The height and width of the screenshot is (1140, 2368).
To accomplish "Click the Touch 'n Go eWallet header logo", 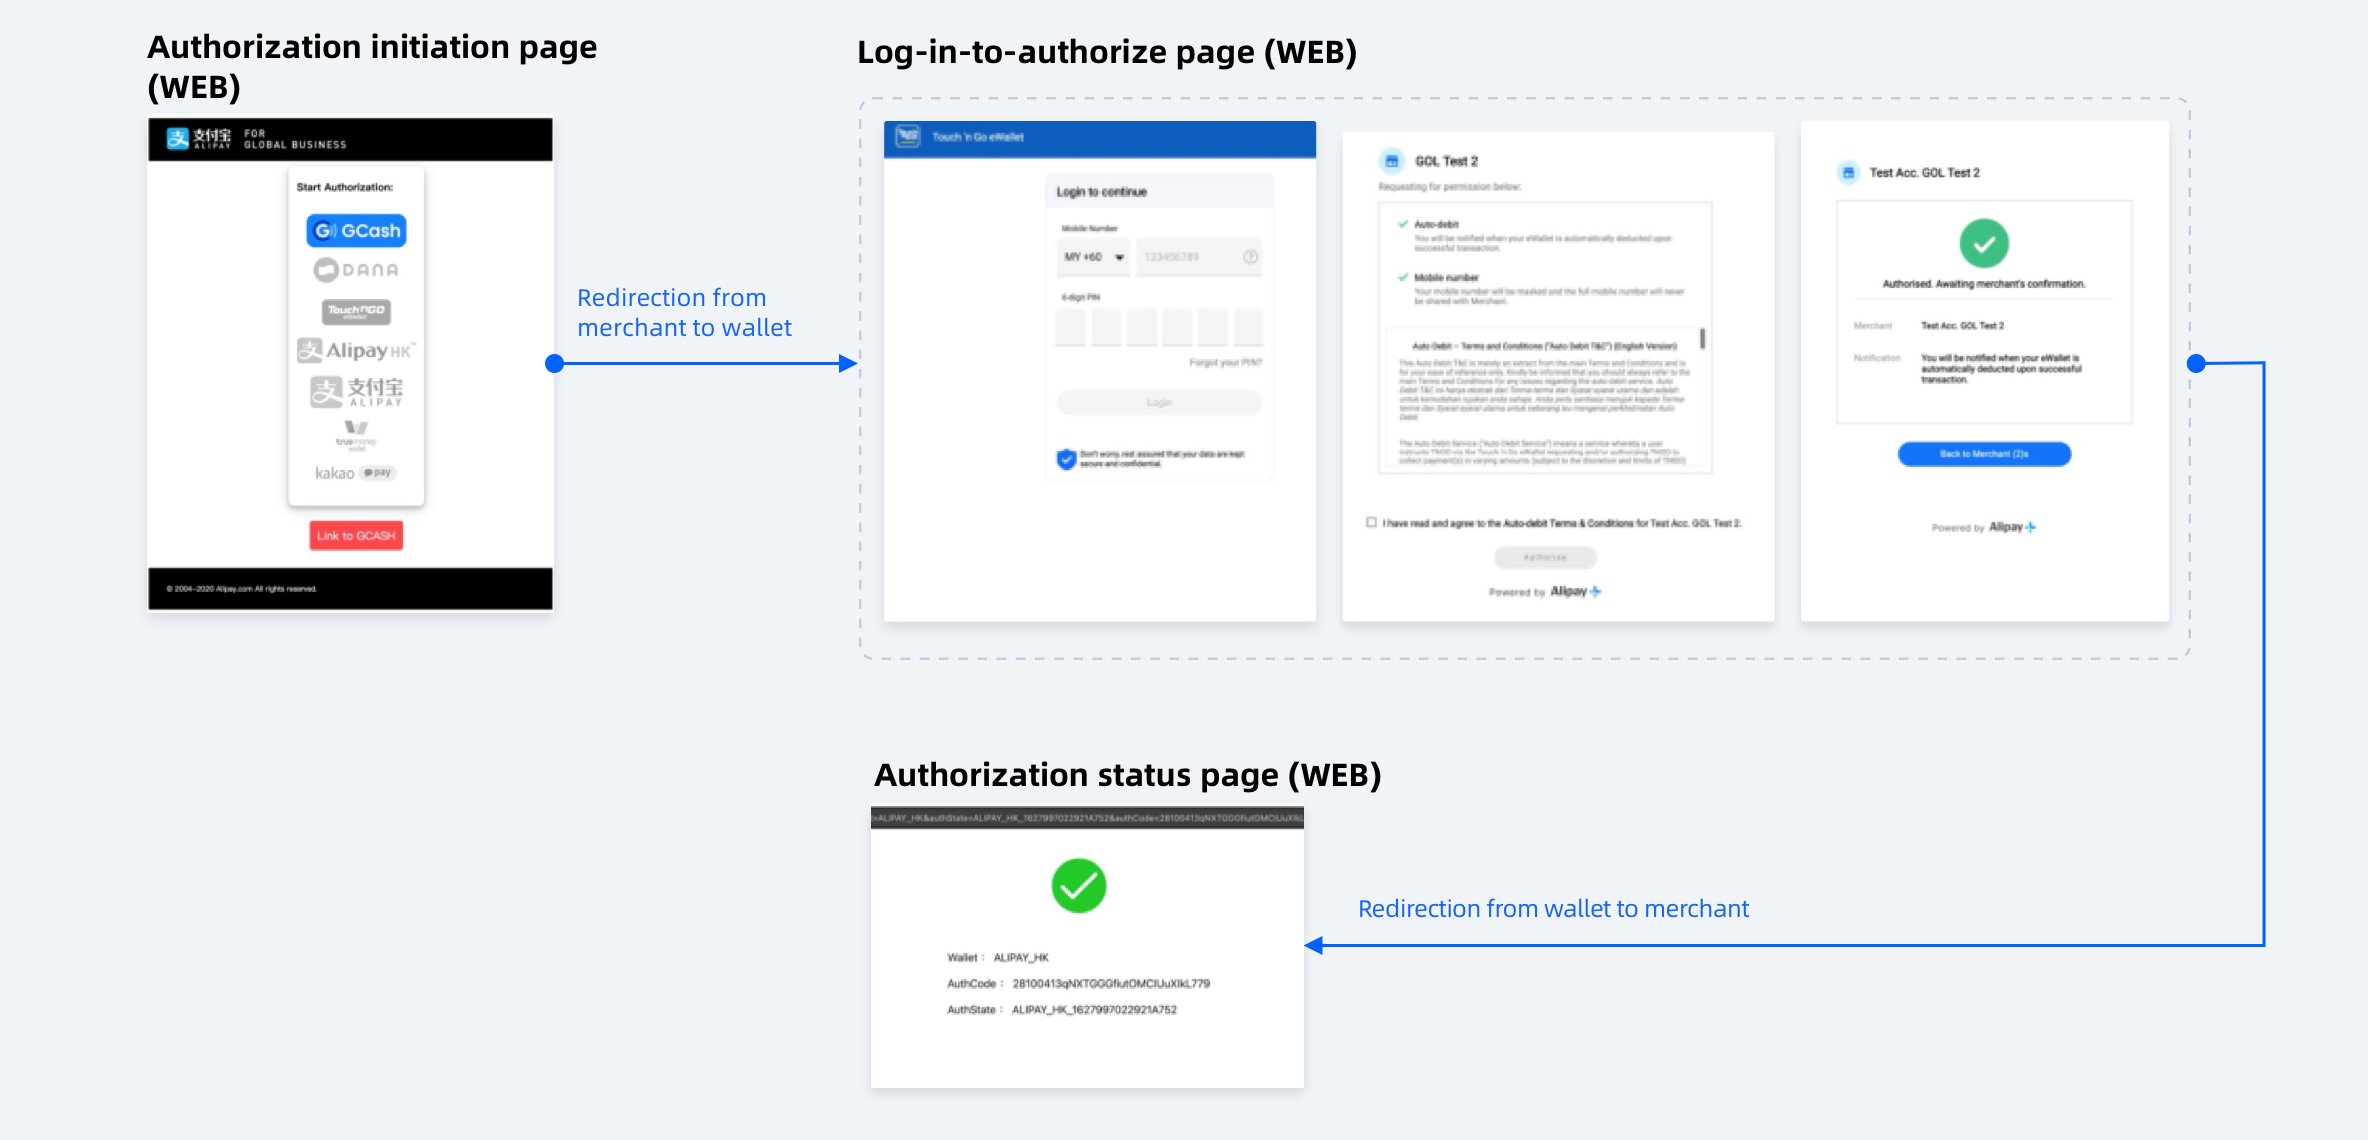I will [908, 137].
